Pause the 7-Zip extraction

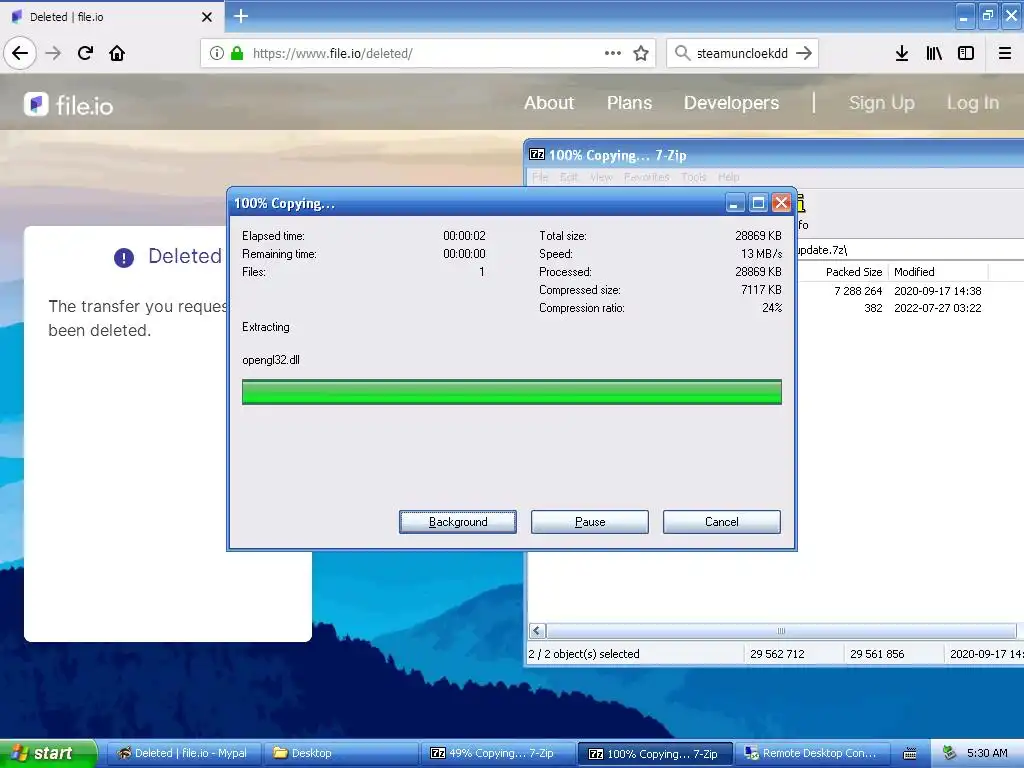(590, 522)
